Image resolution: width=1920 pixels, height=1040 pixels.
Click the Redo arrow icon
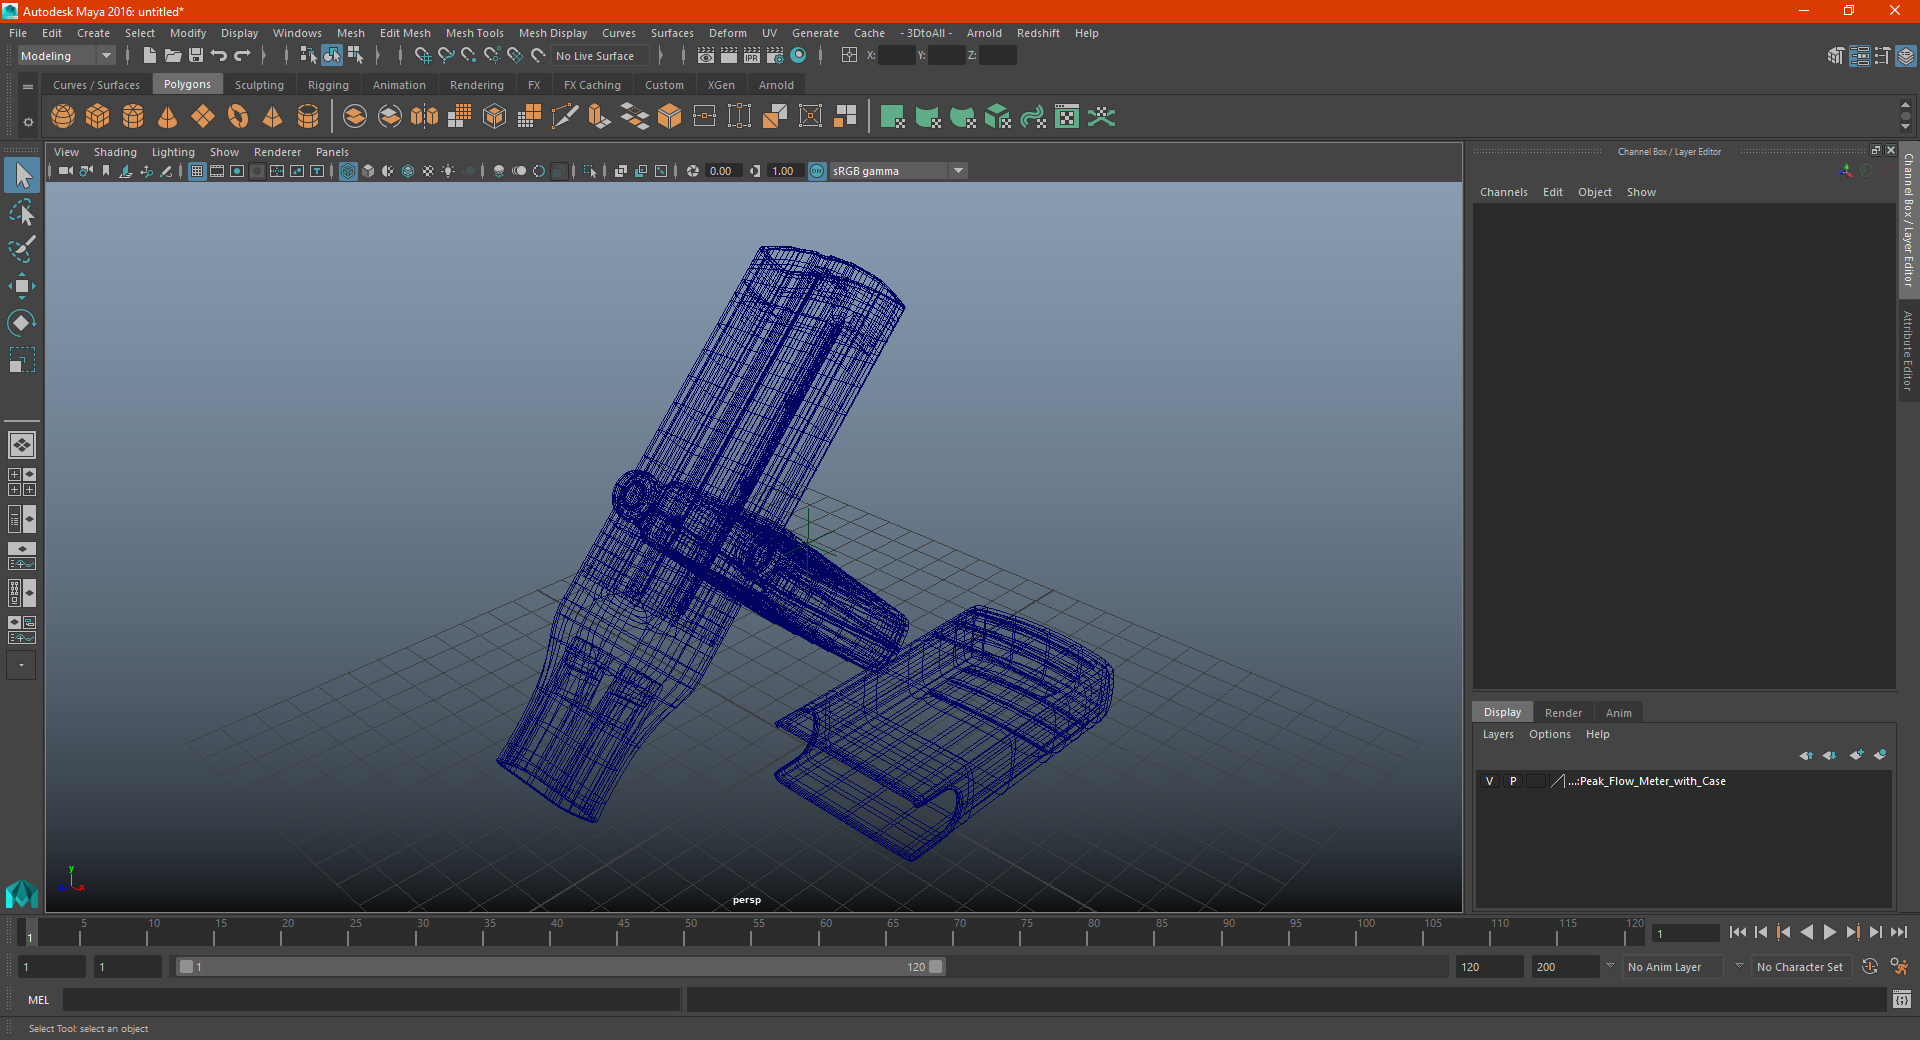pyautogui.click(x=242, y=56)
